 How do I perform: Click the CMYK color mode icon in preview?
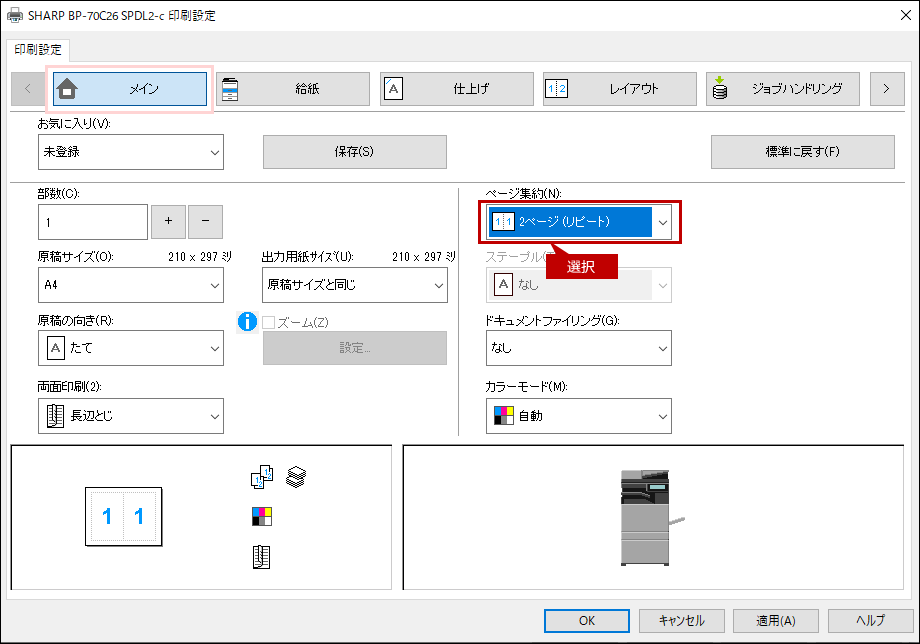(261, 517)
